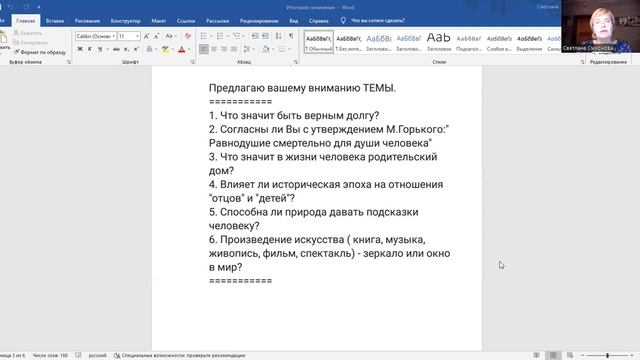The image size is (640, 360).
Task: Increase paragraph indent
Action: click(265, 36)
